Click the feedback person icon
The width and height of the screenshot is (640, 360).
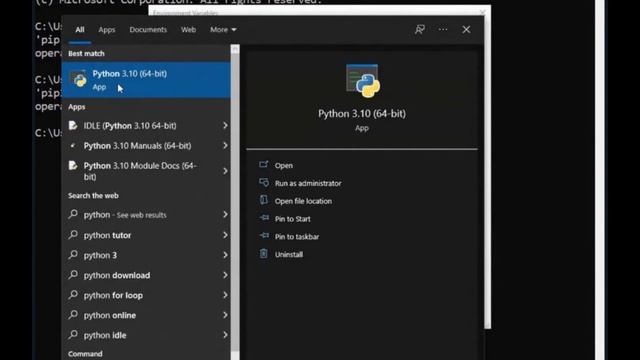tap(420, 29)
